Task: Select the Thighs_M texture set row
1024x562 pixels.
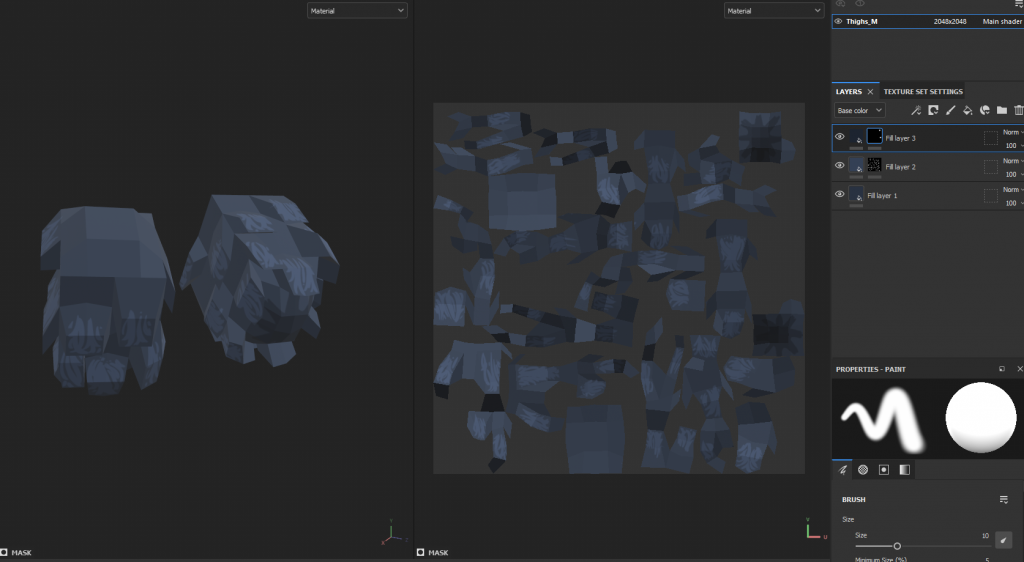Action: click(928, 22)
